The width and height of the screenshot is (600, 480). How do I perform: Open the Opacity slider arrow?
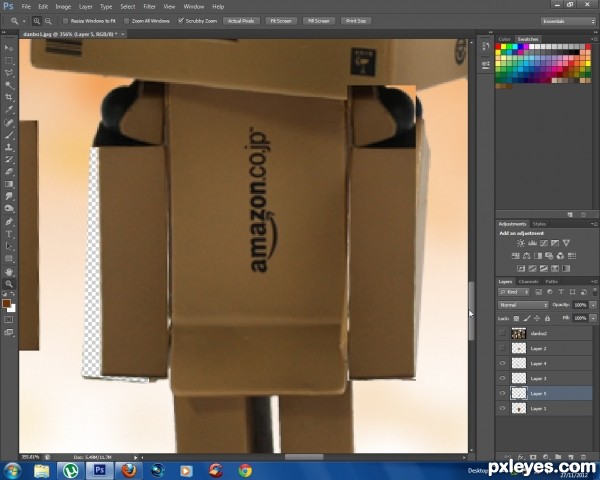coord(593,305)
